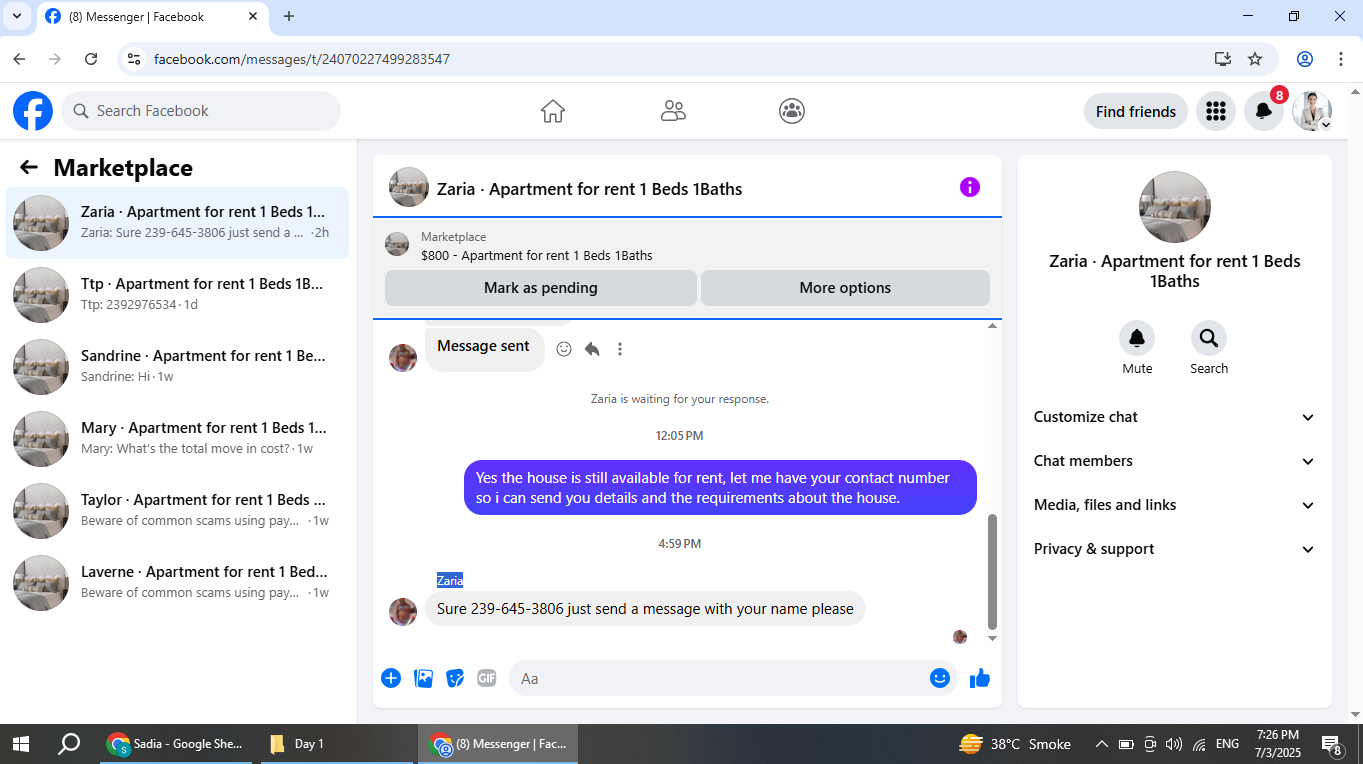Open the Groups icon in top navigation
Image resolution: width=1363 pixels, height=764 pixels.
point(792,111)
